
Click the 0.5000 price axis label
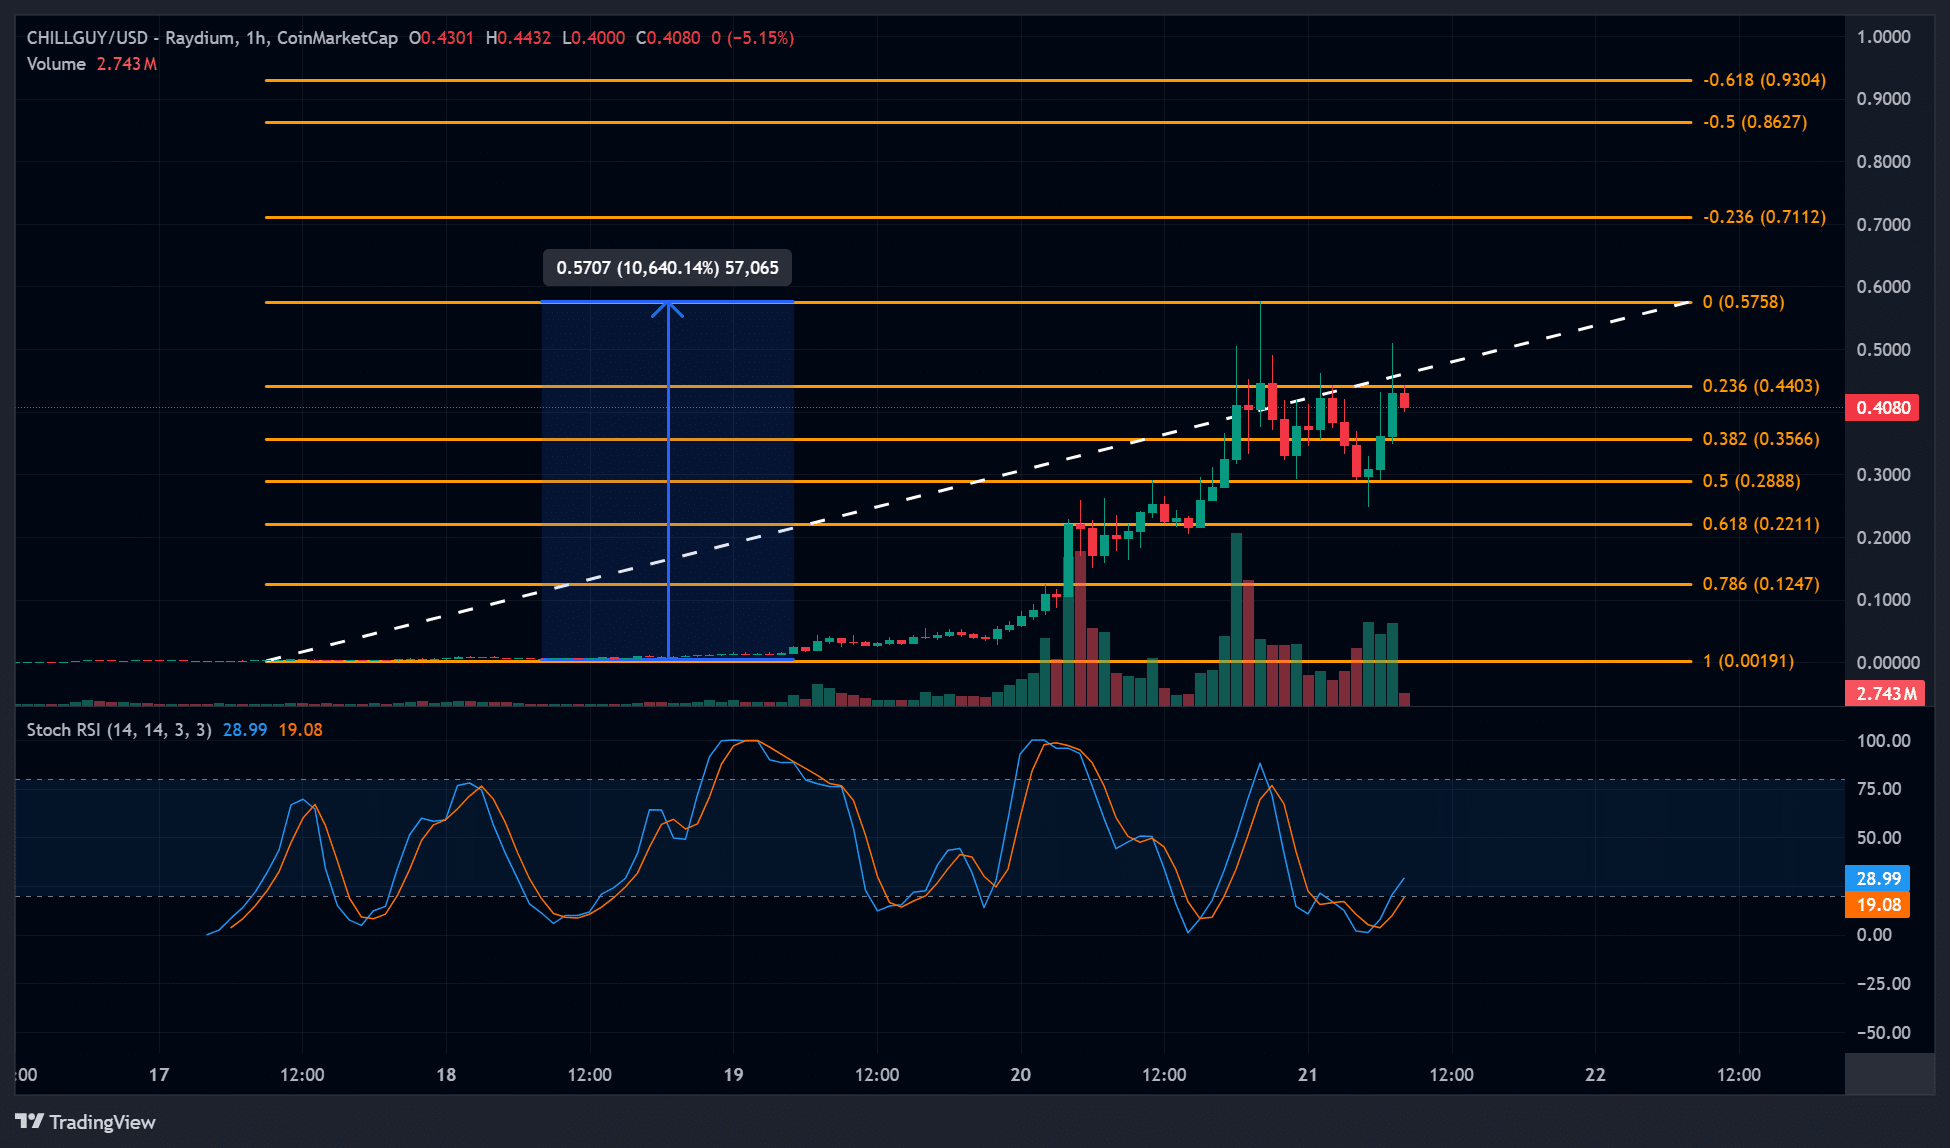pyautogui.click(x=1884, y=350)
